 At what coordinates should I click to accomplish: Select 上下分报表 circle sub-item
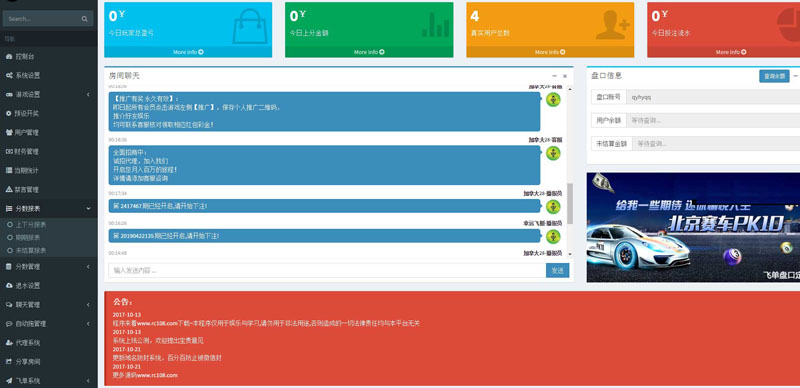(x=27, y=225)
